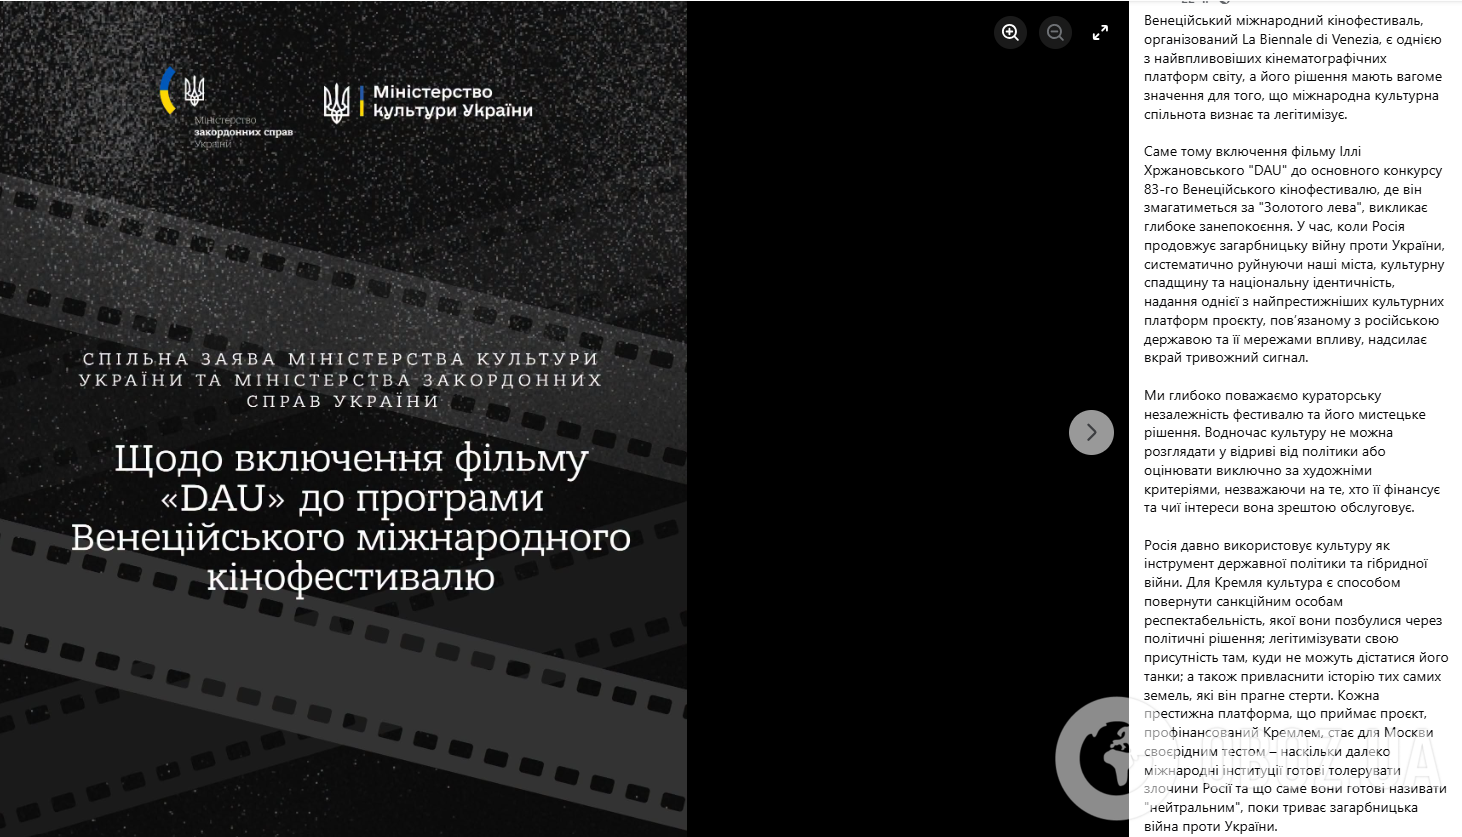Screen dimensions: 1462x837
Task: Zoom in on the photo
Action: (x=1010, y=33)
